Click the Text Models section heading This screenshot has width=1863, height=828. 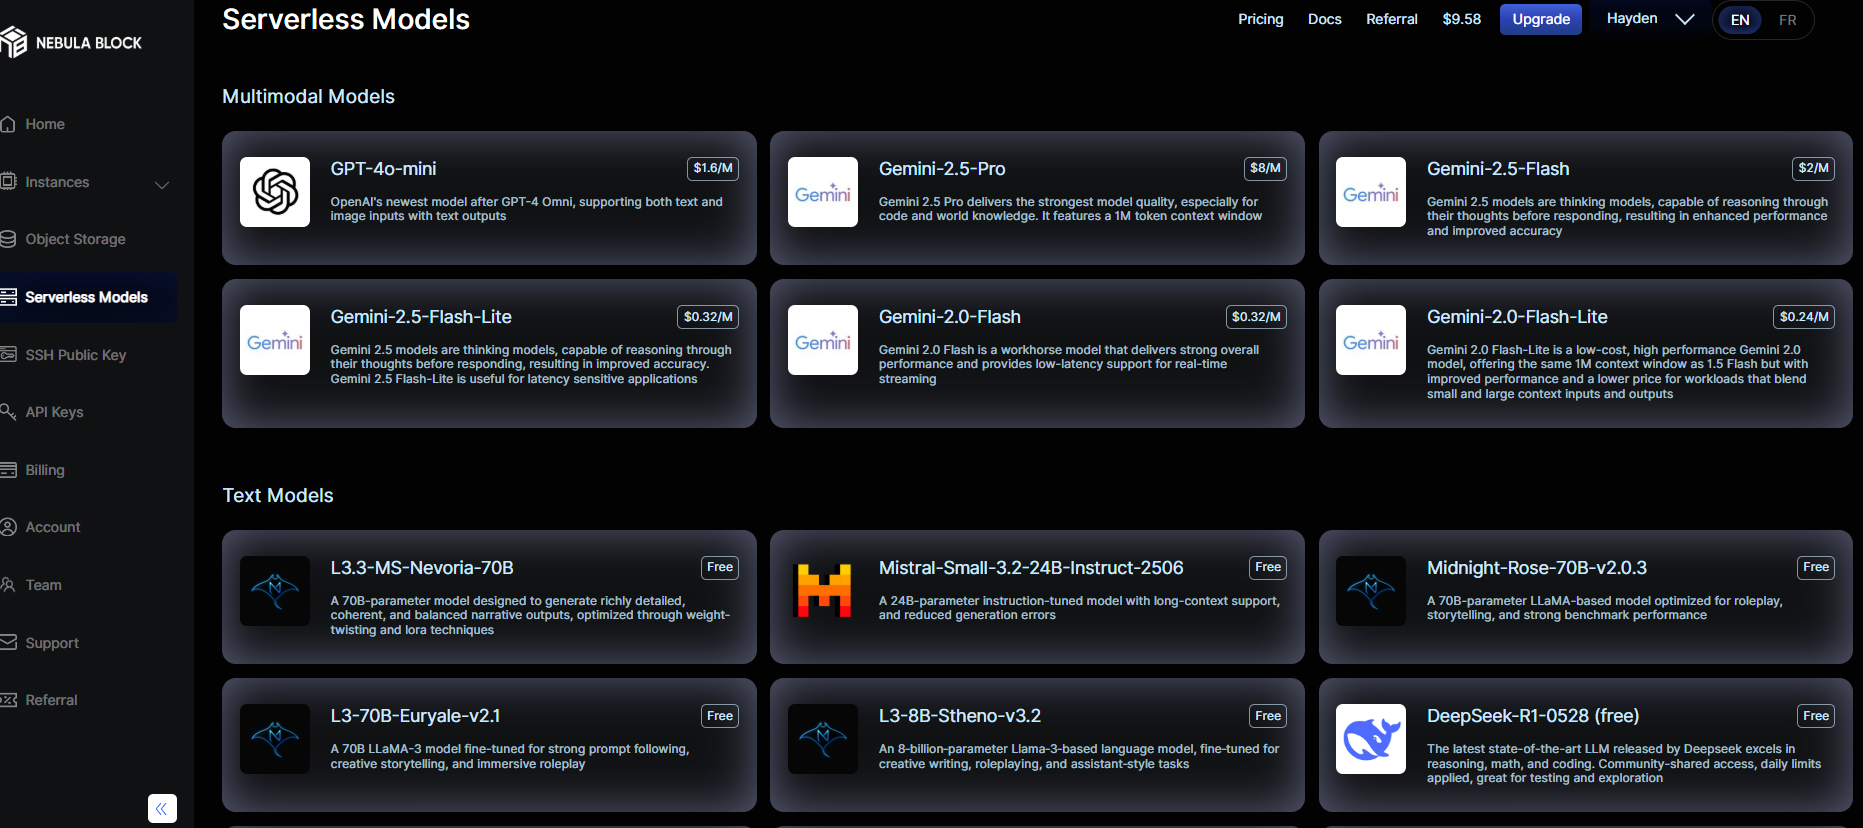tap(278, 495)
